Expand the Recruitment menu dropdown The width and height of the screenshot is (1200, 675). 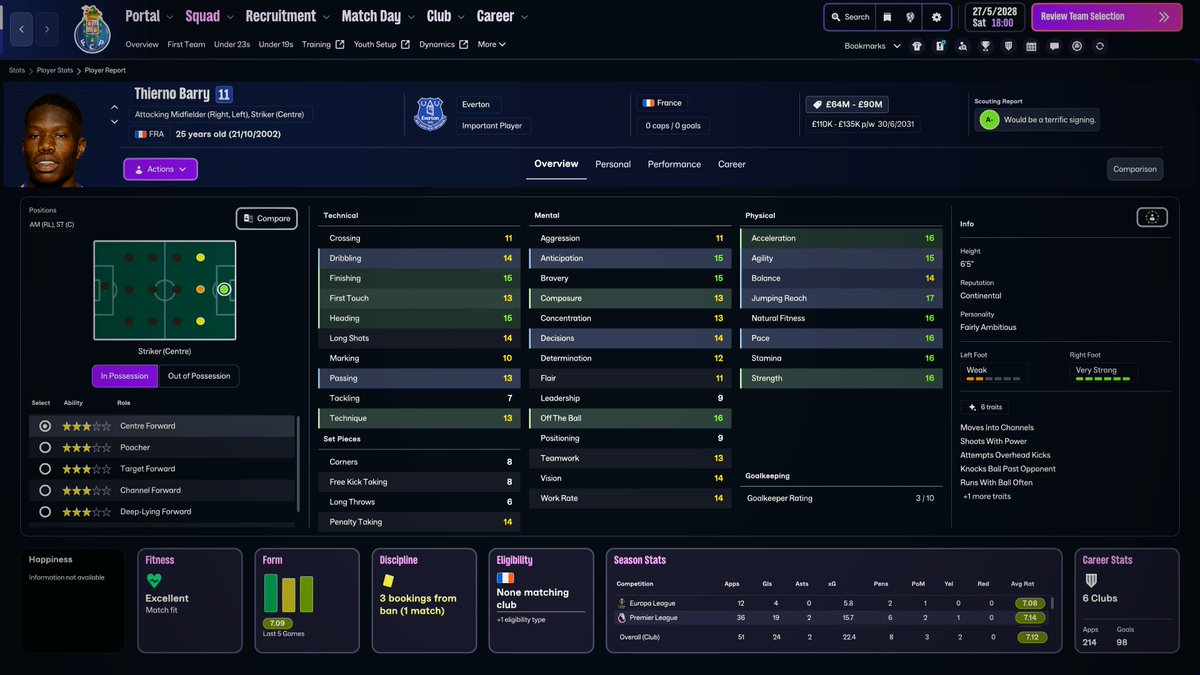pyautogui.click(x=288, y=16)
